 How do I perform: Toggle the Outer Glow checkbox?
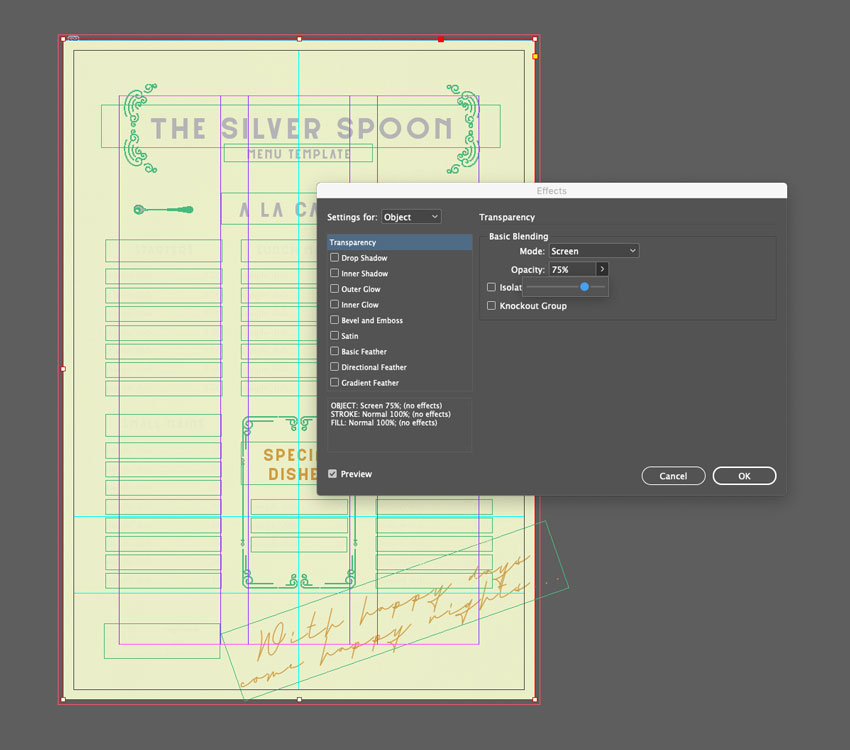point(335,289)
